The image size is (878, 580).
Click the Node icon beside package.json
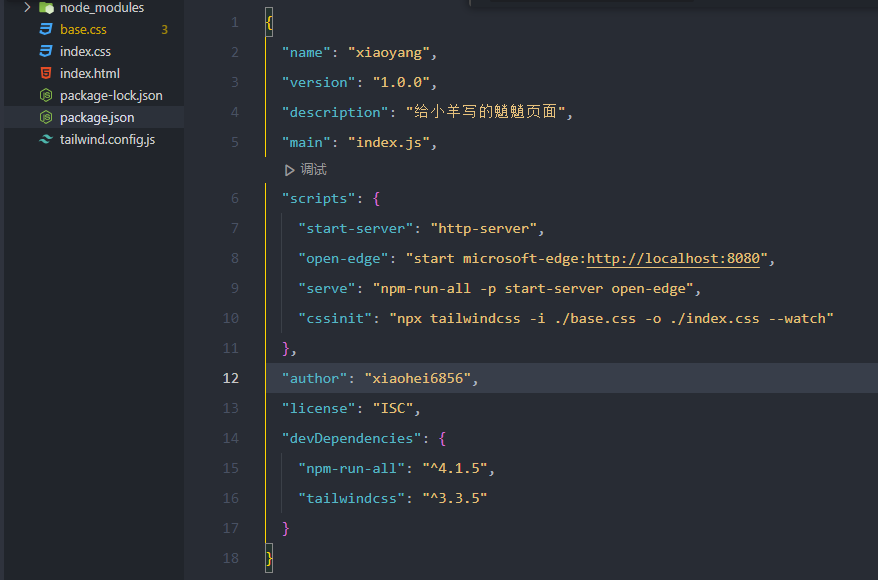[46, 118]
